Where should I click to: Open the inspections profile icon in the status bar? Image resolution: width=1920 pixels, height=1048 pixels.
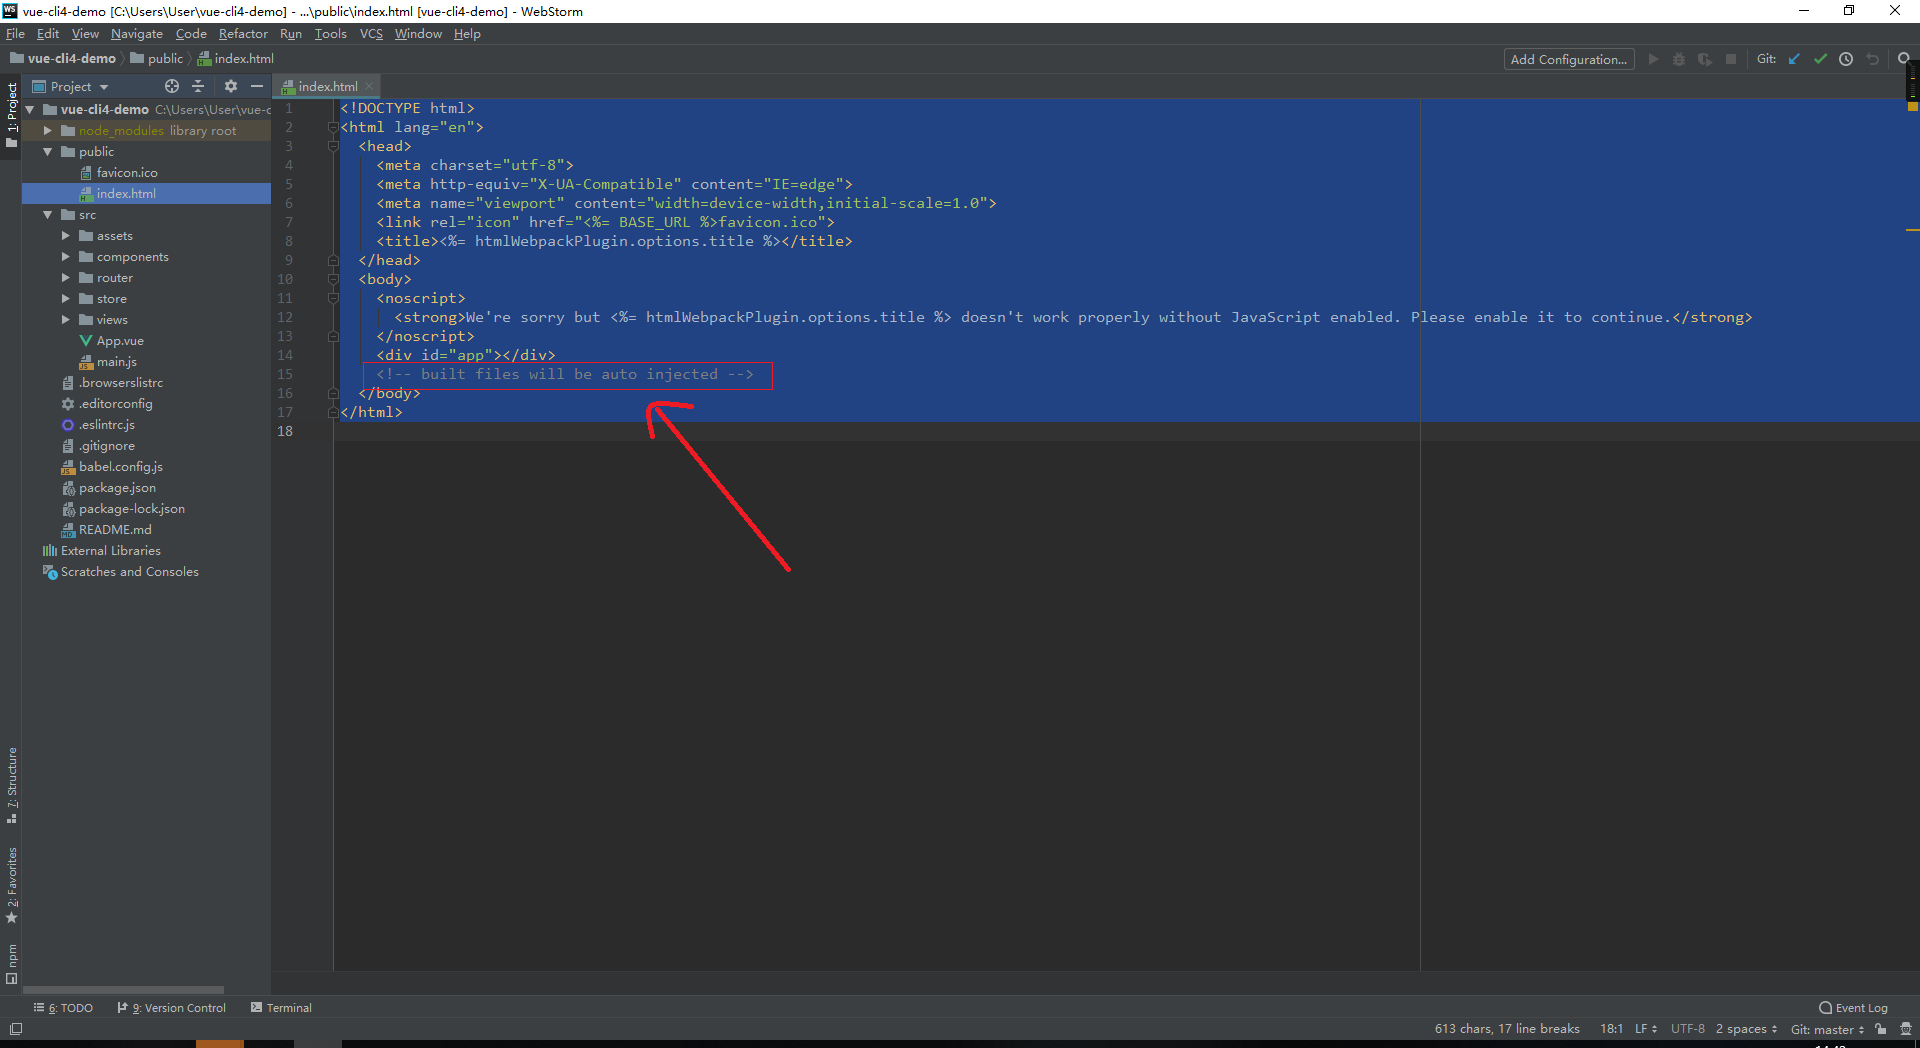pos(1906,1029)
